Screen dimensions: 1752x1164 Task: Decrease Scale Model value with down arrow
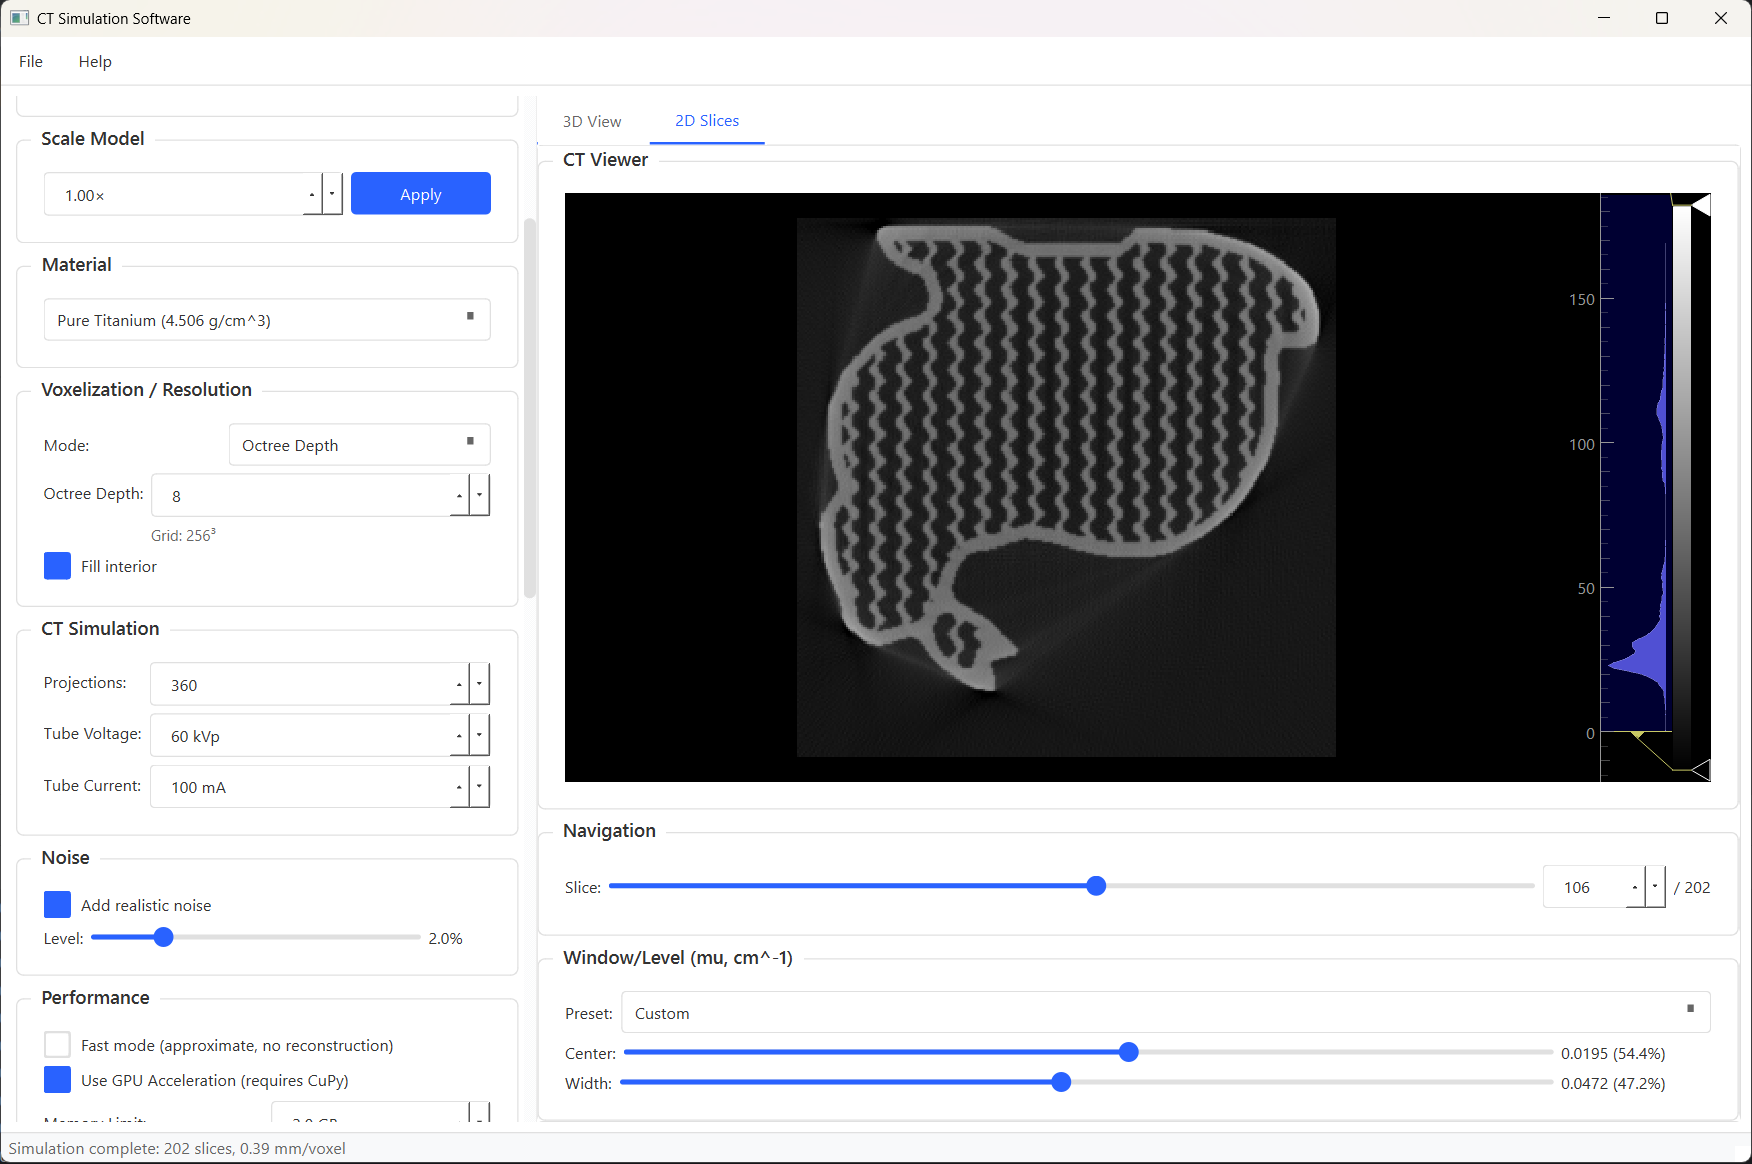(x=332, y=194)
